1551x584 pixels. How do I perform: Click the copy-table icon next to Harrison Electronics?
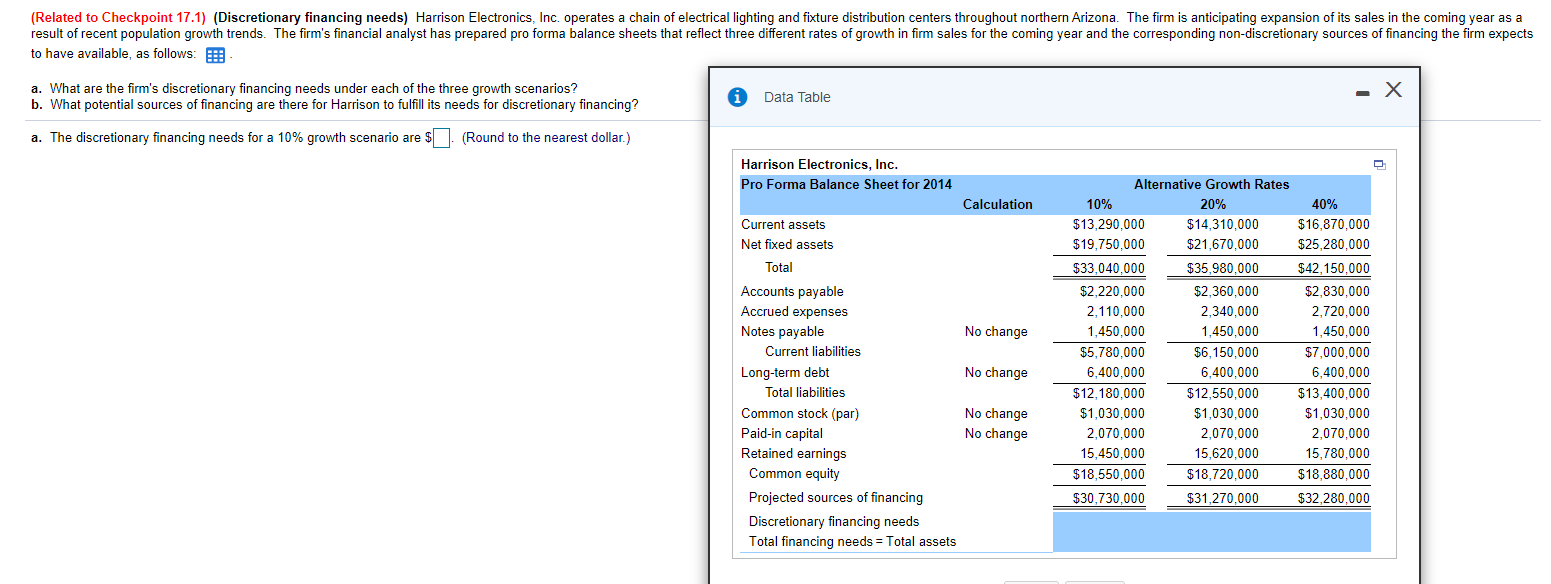(1379, 165)
